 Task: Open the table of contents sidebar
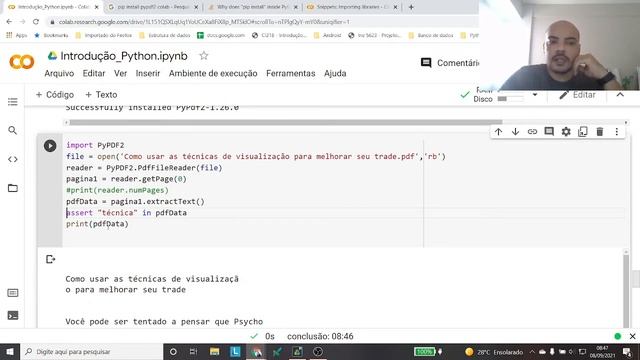pyautogui.click(x=13, y=102)
